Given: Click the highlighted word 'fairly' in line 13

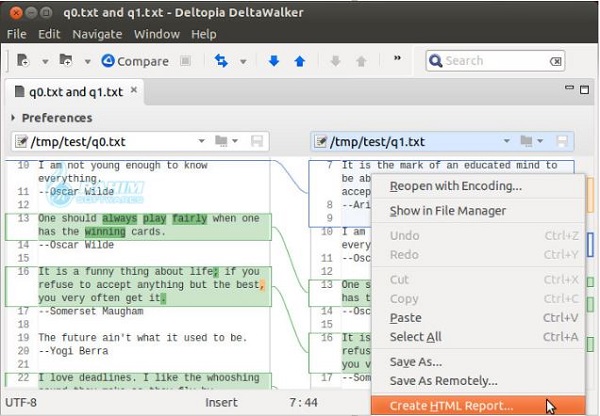Looking at the screenshot, I should coord(189,219).
